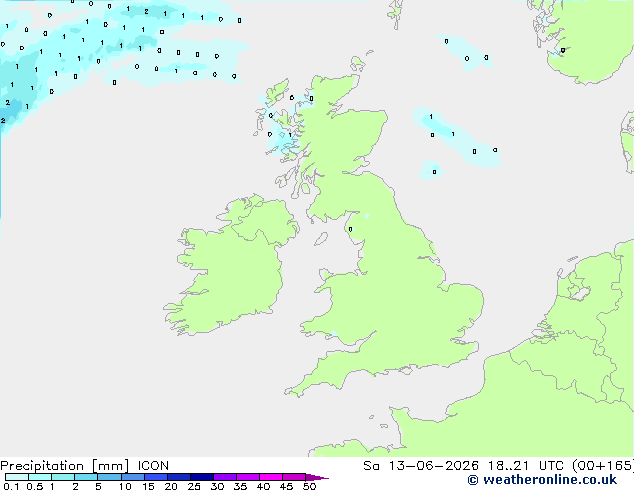Select the legend swatch between 0.1 and 0.5

17,477
